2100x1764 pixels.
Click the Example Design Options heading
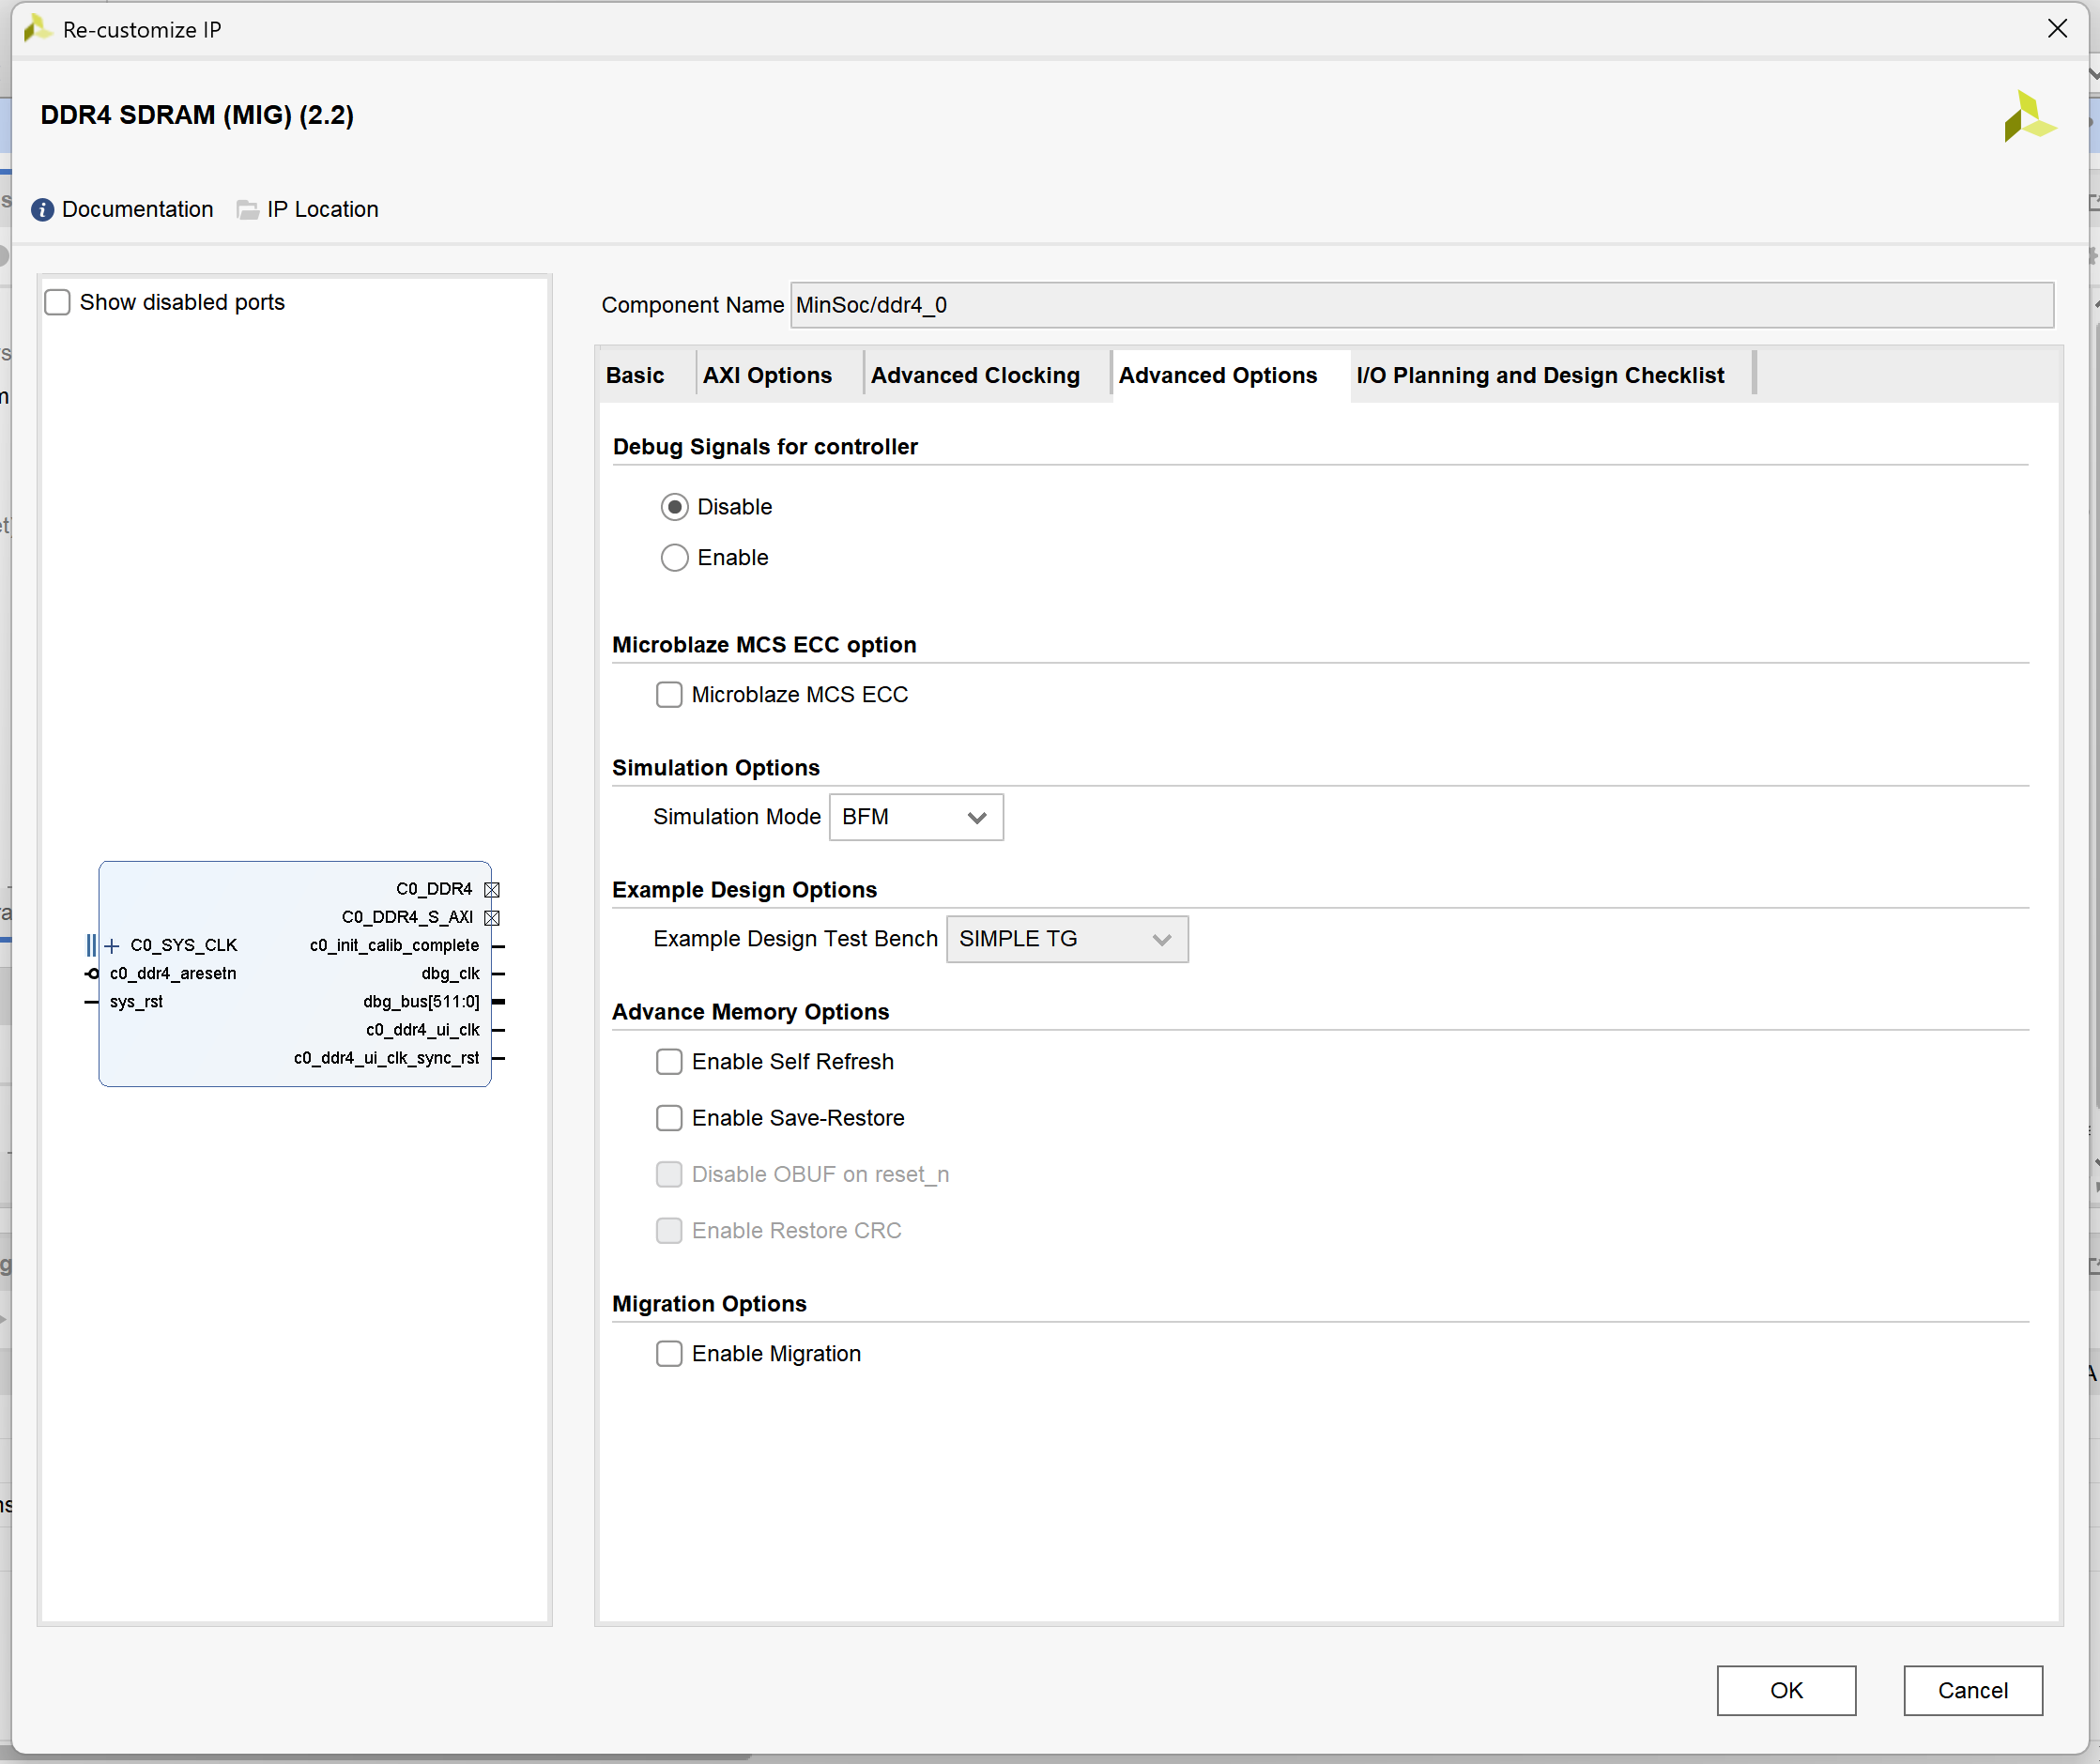point(744,890)
